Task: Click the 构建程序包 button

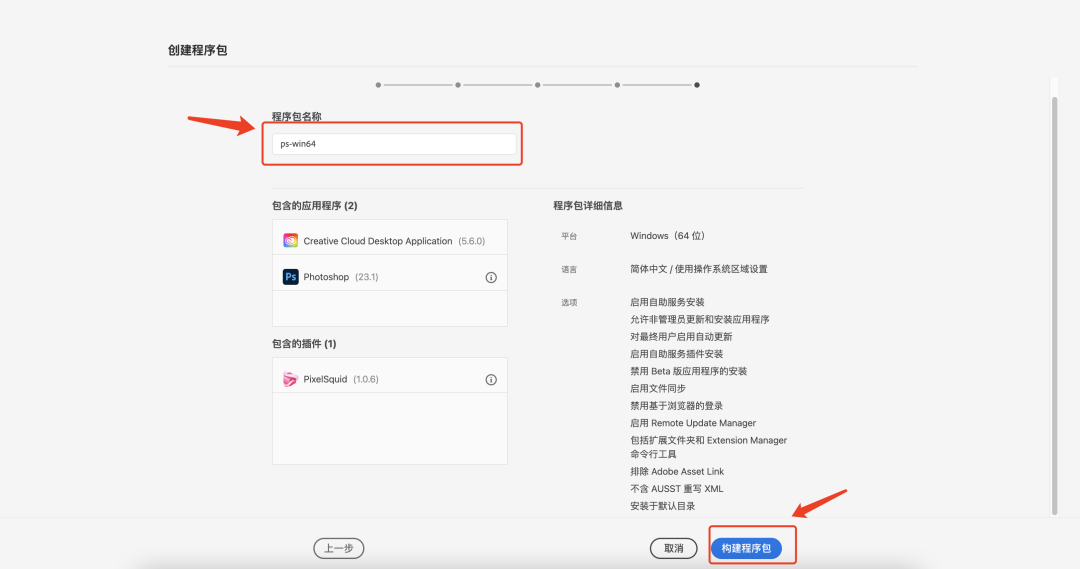Action: coord(746,548)
